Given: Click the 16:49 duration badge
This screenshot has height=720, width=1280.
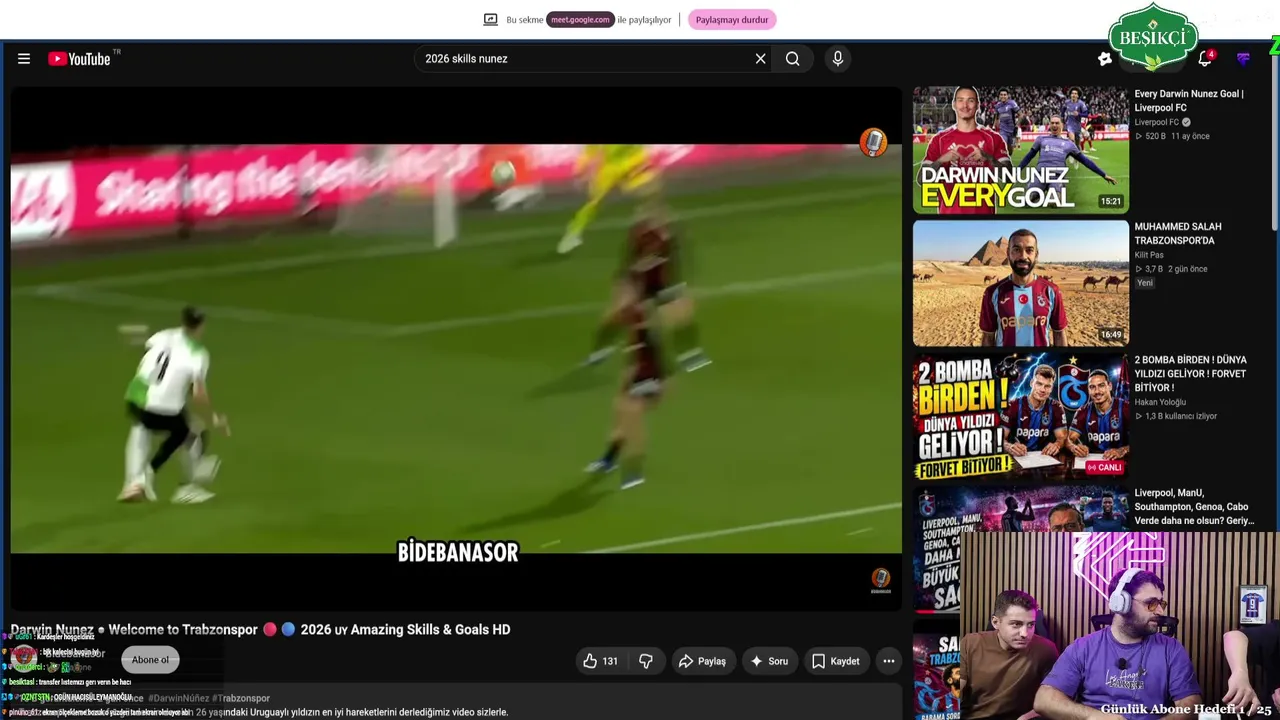Looking at the screenshot, I should click(1111, 334).
